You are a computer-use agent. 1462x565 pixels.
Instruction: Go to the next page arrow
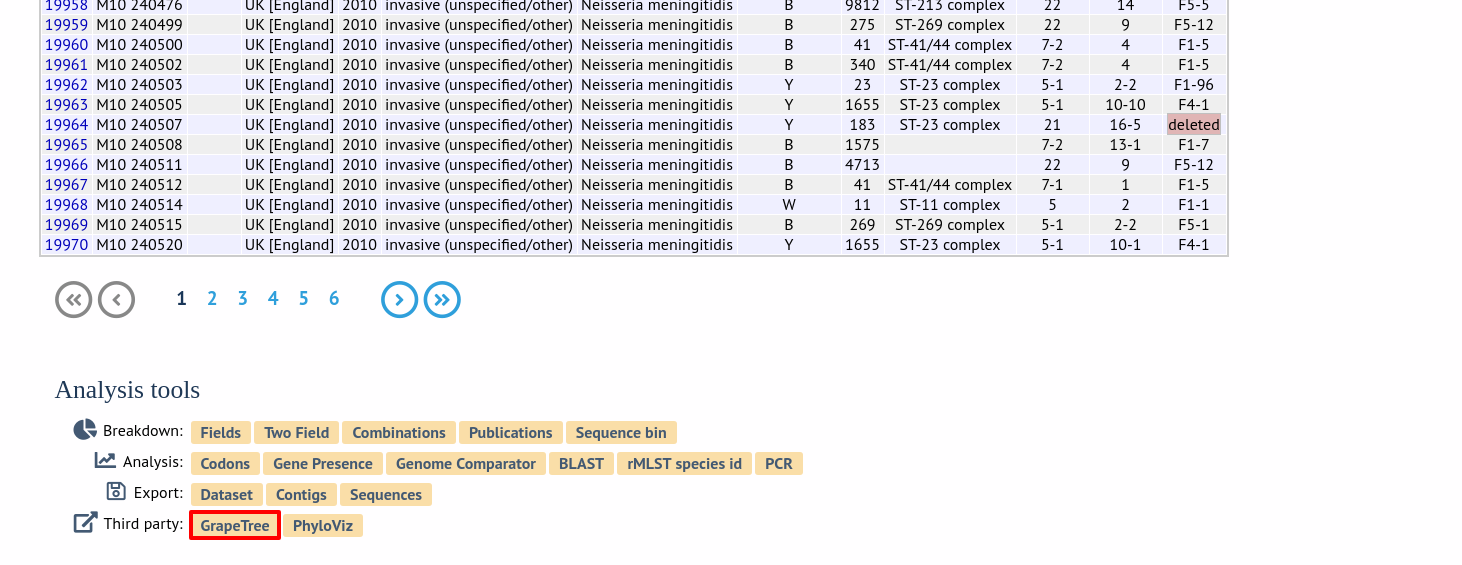[x=399, y=299]
